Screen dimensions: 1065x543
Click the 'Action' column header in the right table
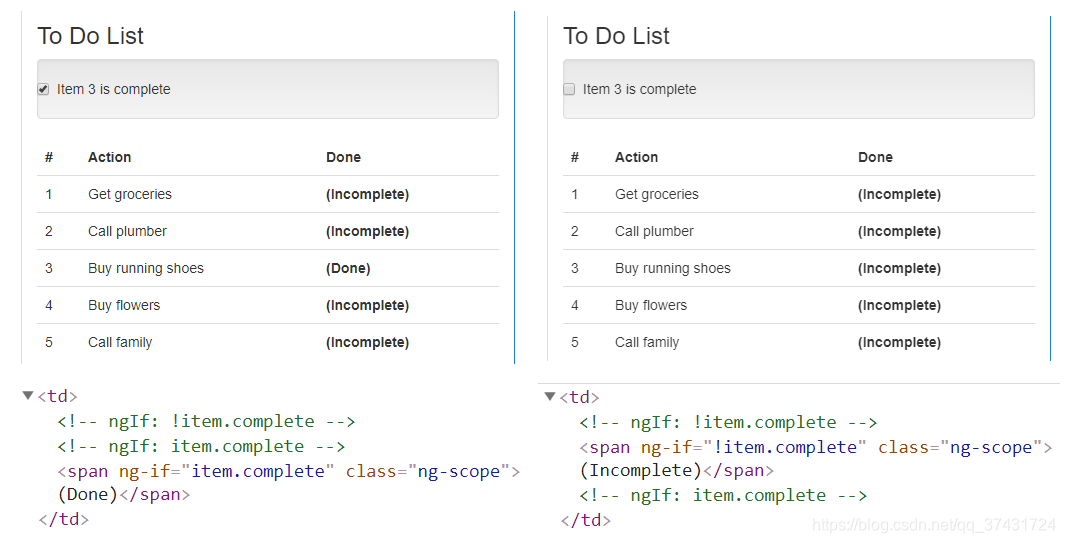[x=636, y=157]
